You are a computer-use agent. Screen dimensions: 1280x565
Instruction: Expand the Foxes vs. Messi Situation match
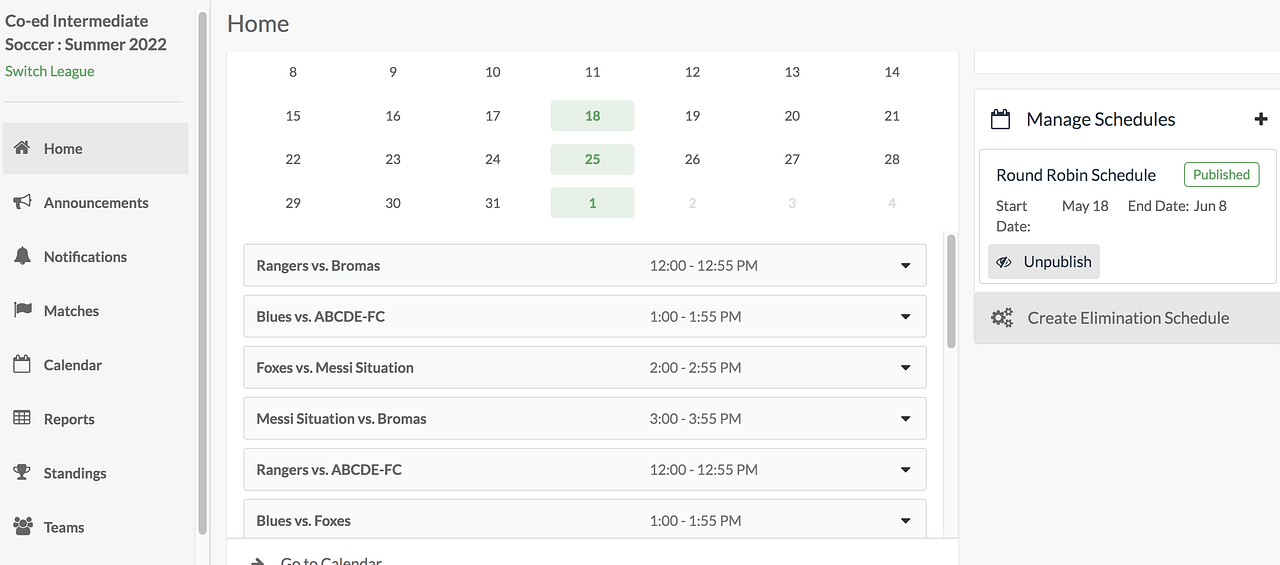(x=905, y=368)
